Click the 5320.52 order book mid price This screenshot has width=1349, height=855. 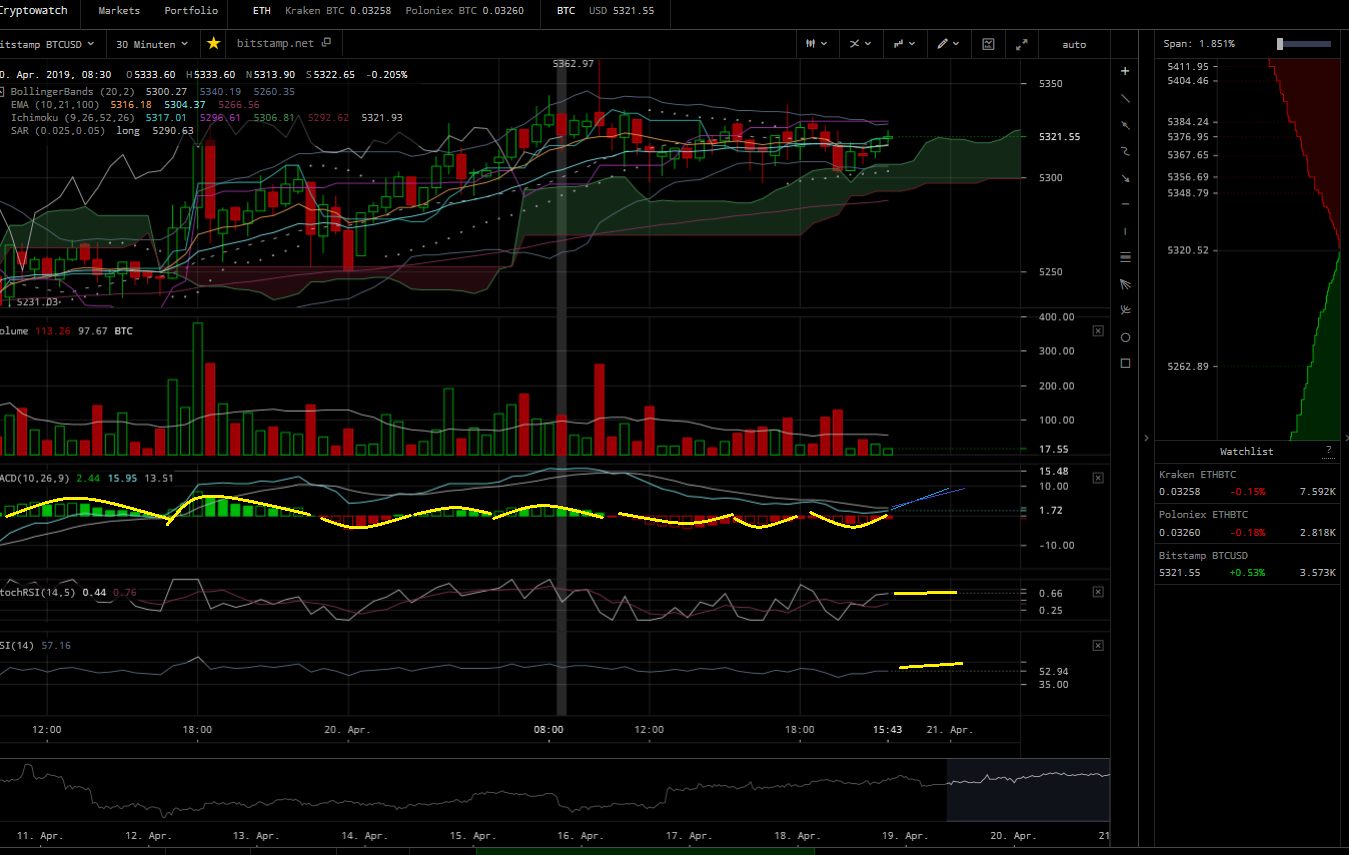pos(1187,250)
